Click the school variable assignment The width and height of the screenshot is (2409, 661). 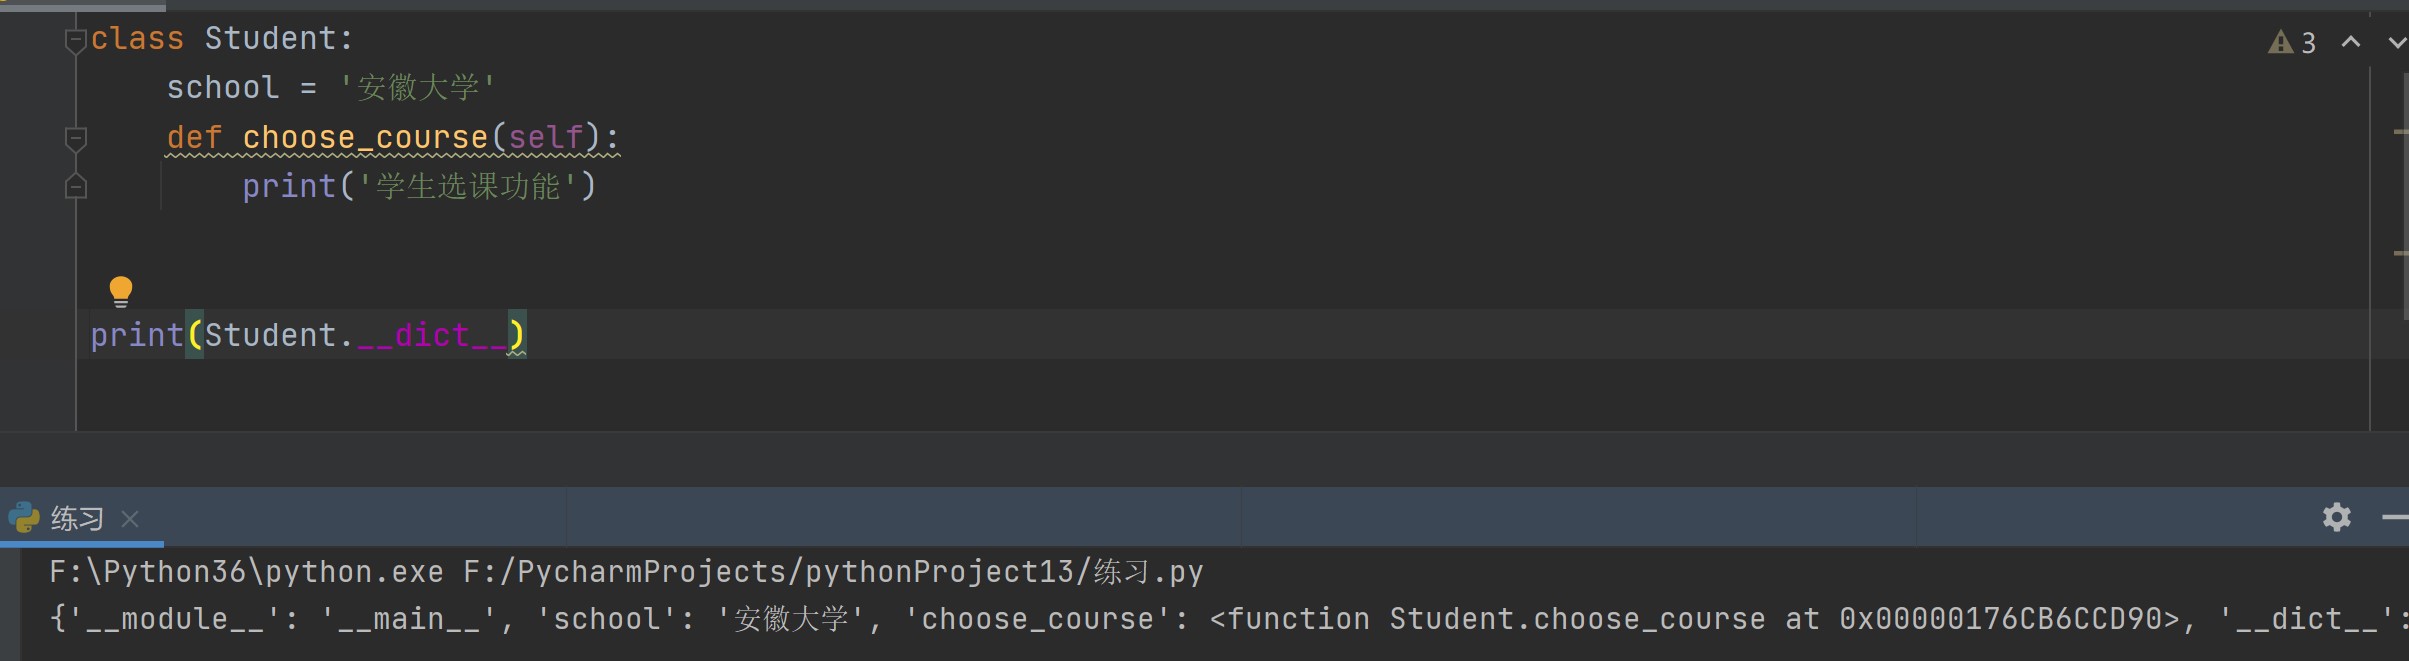[222, 88]
